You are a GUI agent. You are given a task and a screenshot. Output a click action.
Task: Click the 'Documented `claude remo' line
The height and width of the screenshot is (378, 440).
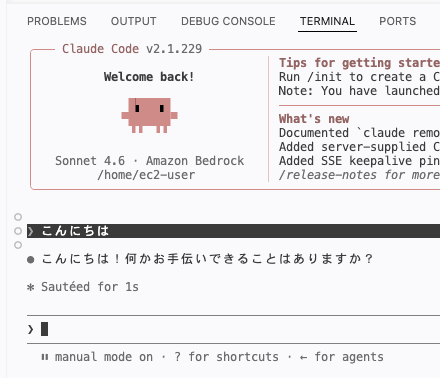tap(359, 133)
